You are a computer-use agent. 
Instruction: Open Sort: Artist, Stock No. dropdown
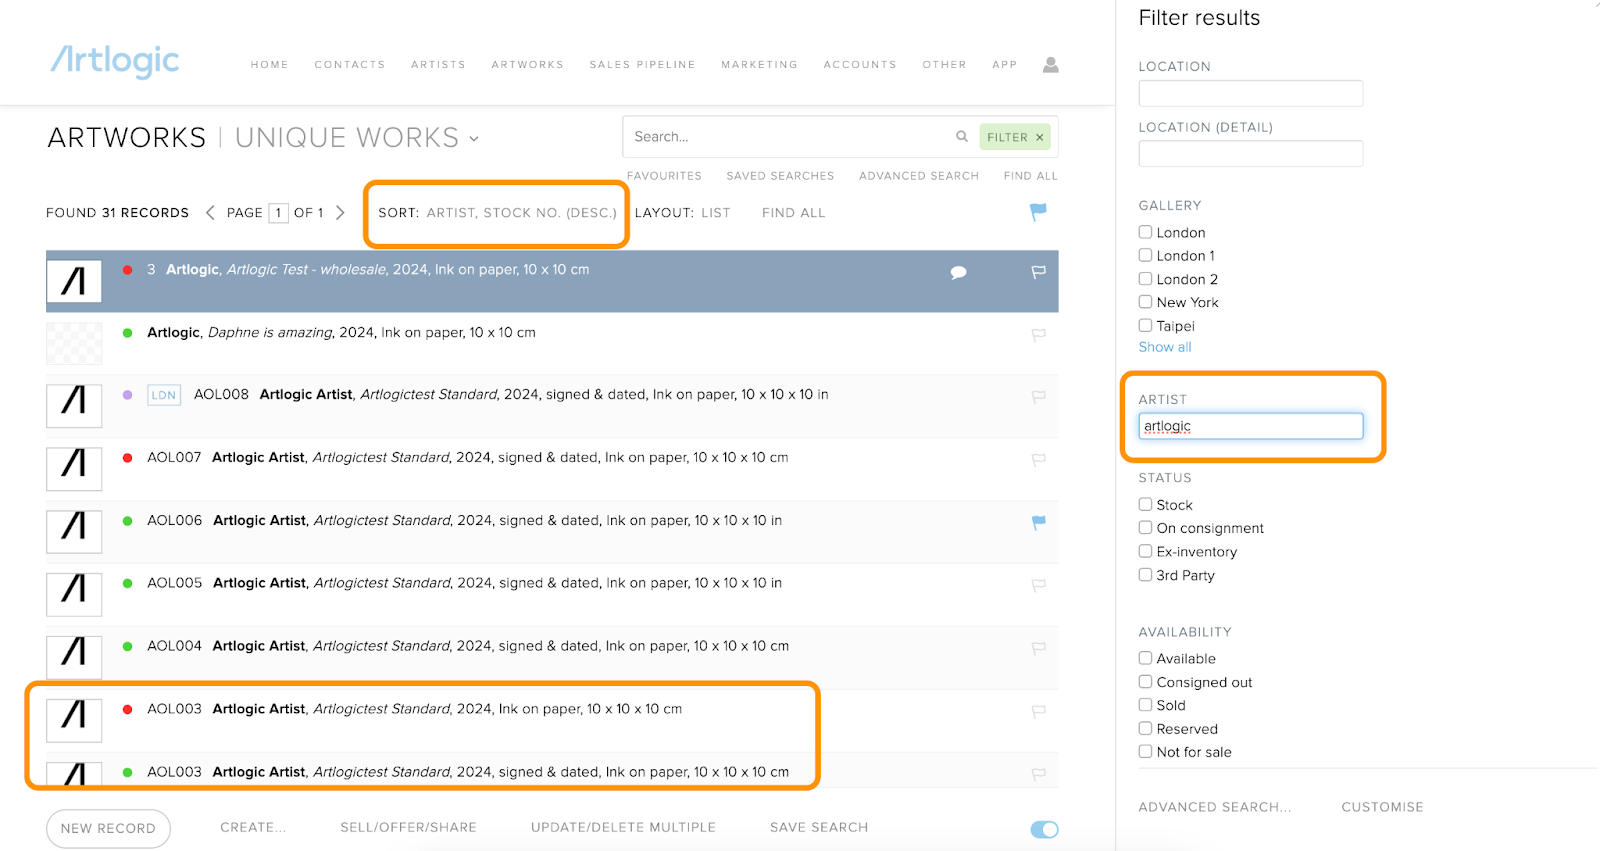(497, 213)
